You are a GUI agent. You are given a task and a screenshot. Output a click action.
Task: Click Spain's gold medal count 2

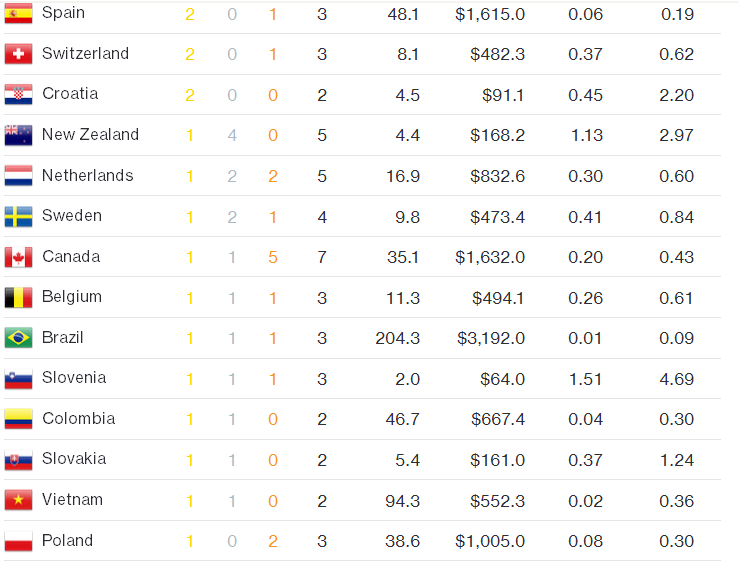coord(190,13)
